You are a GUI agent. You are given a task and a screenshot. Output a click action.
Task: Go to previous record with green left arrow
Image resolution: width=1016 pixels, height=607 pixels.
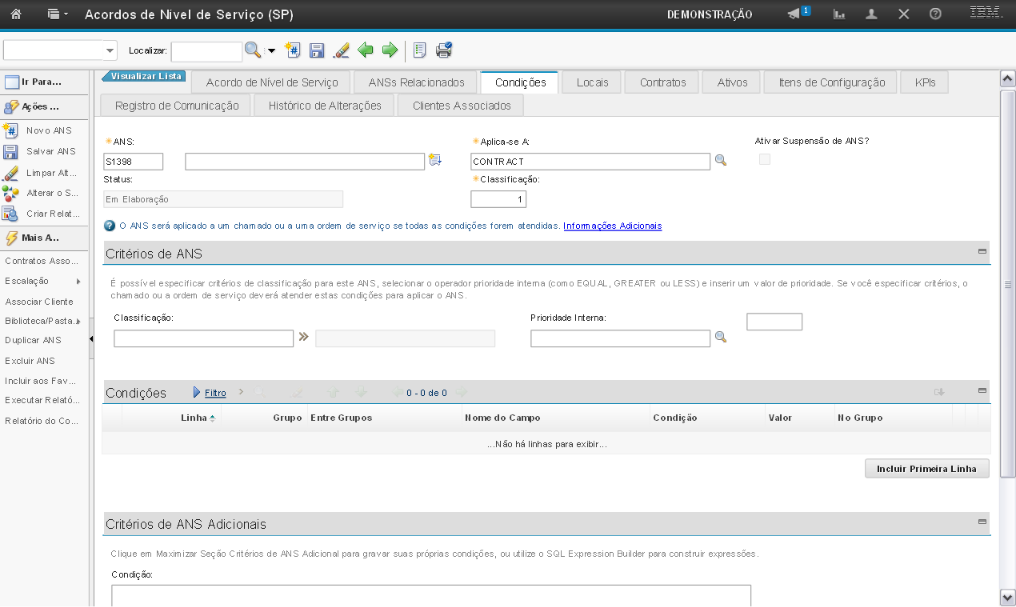coord(366,50)
